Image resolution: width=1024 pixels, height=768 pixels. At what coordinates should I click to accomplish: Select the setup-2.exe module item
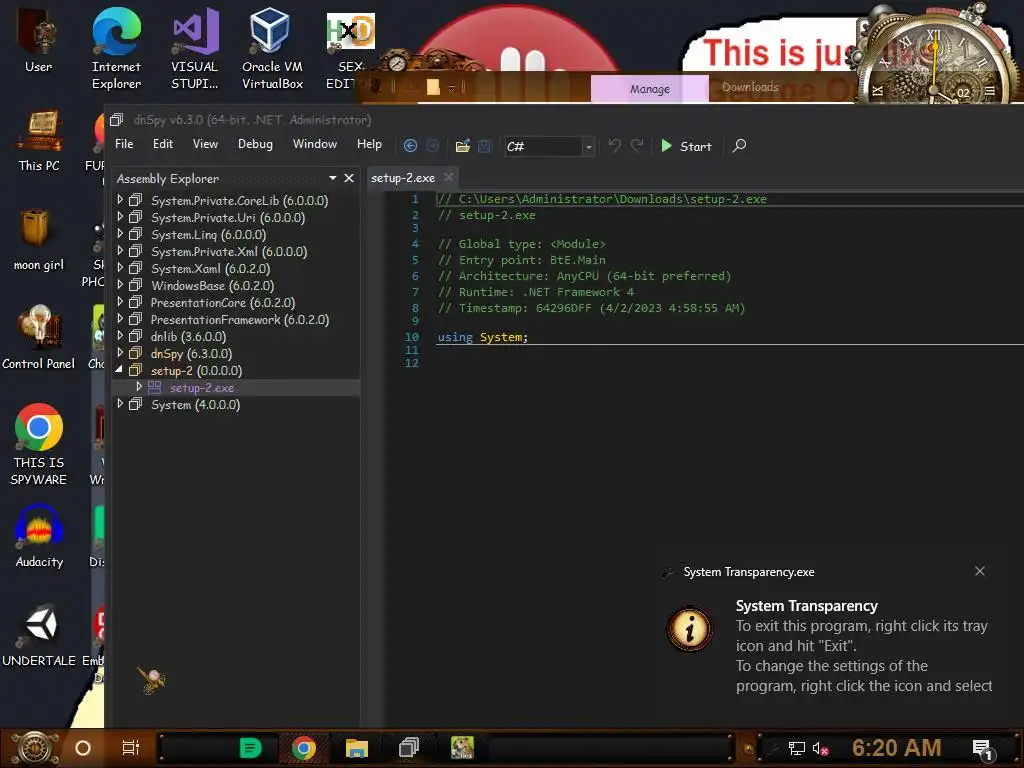click(x=202, y=387)
